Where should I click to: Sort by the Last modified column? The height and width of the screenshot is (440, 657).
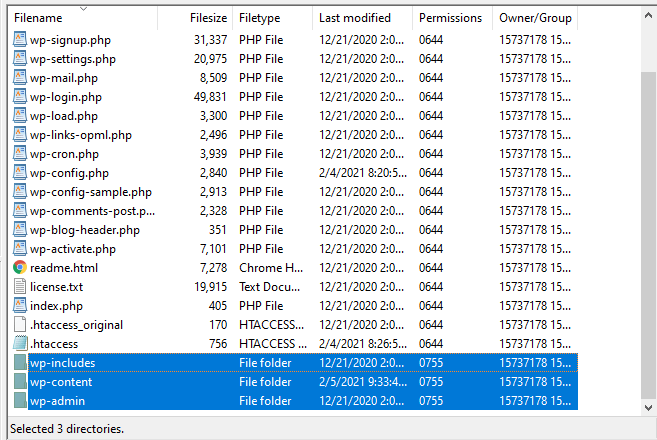coord(355,18)
